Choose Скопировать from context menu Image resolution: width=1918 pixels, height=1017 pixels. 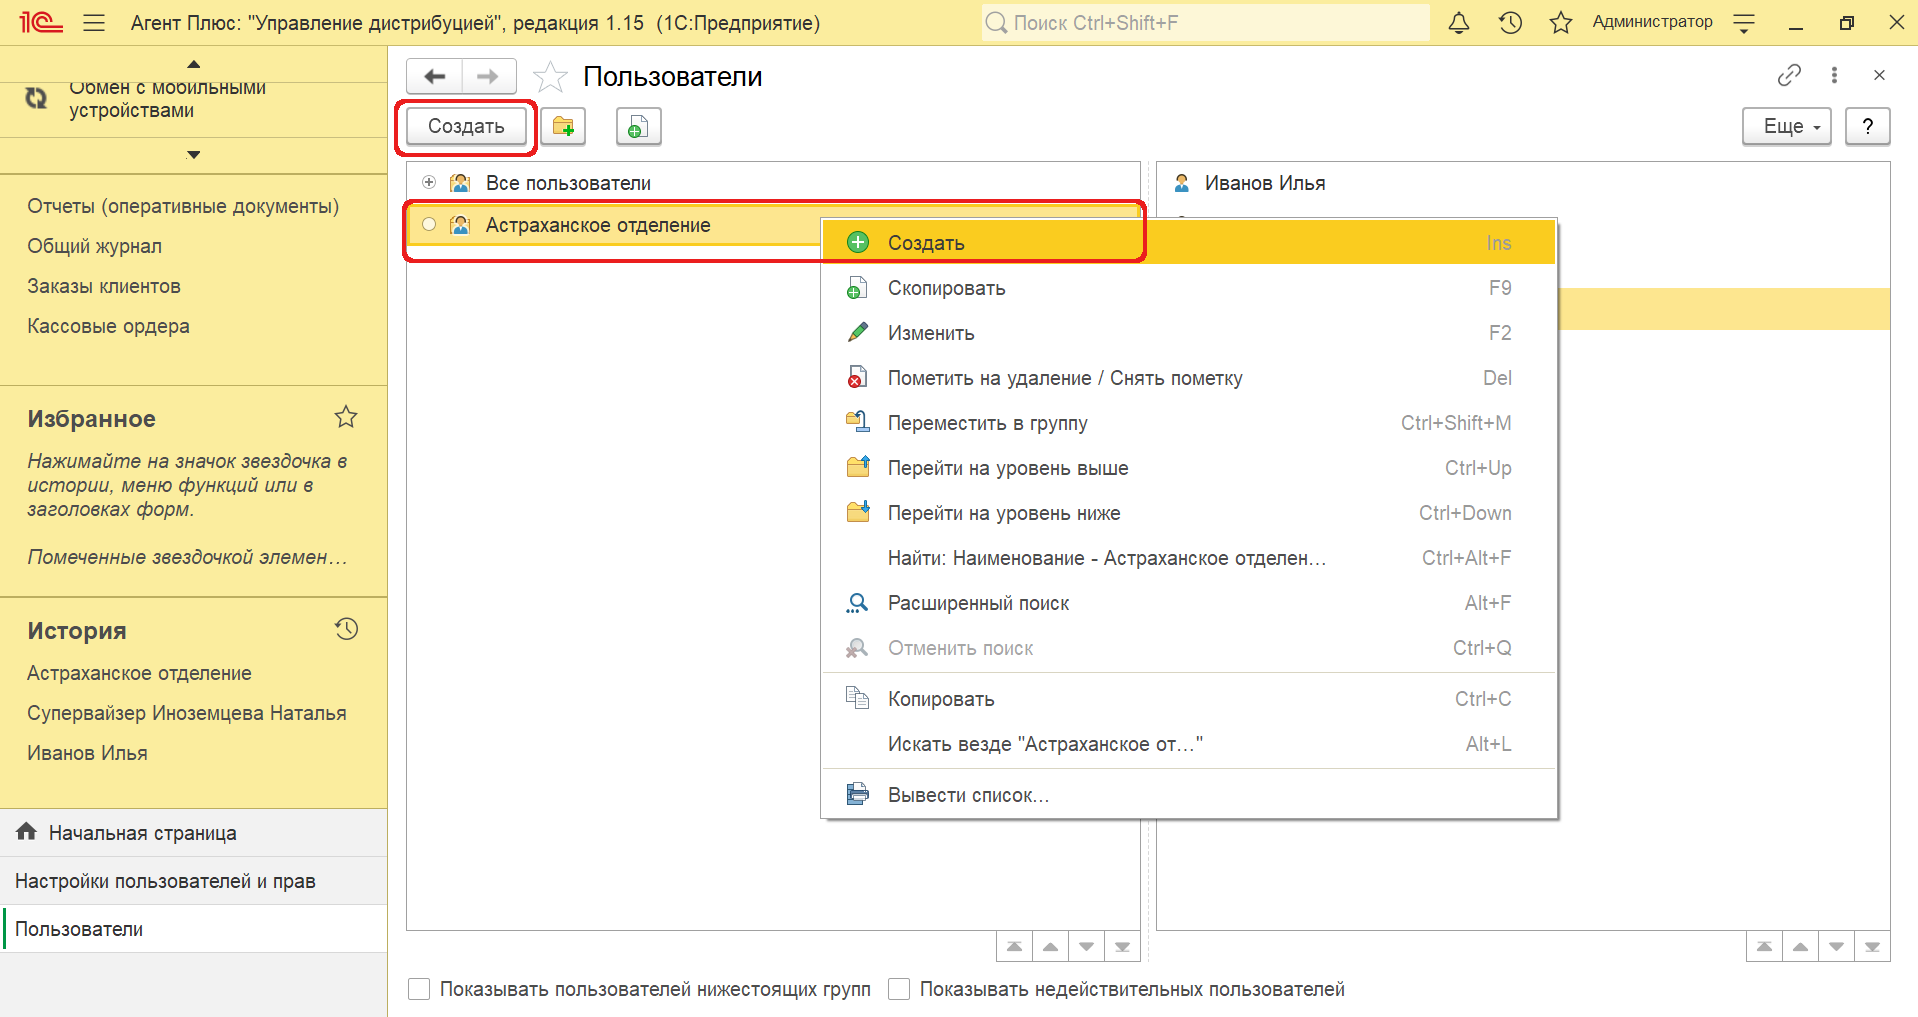point(946,288)
